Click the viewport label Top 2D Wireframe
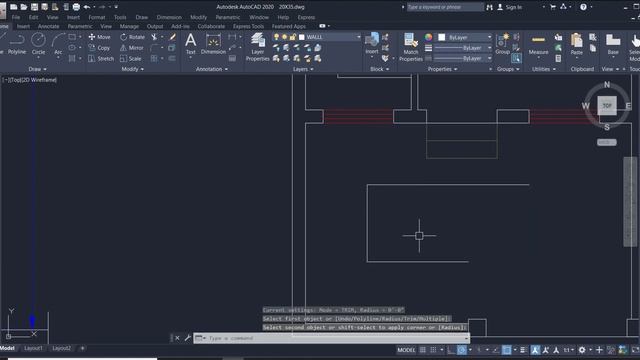 29,80
